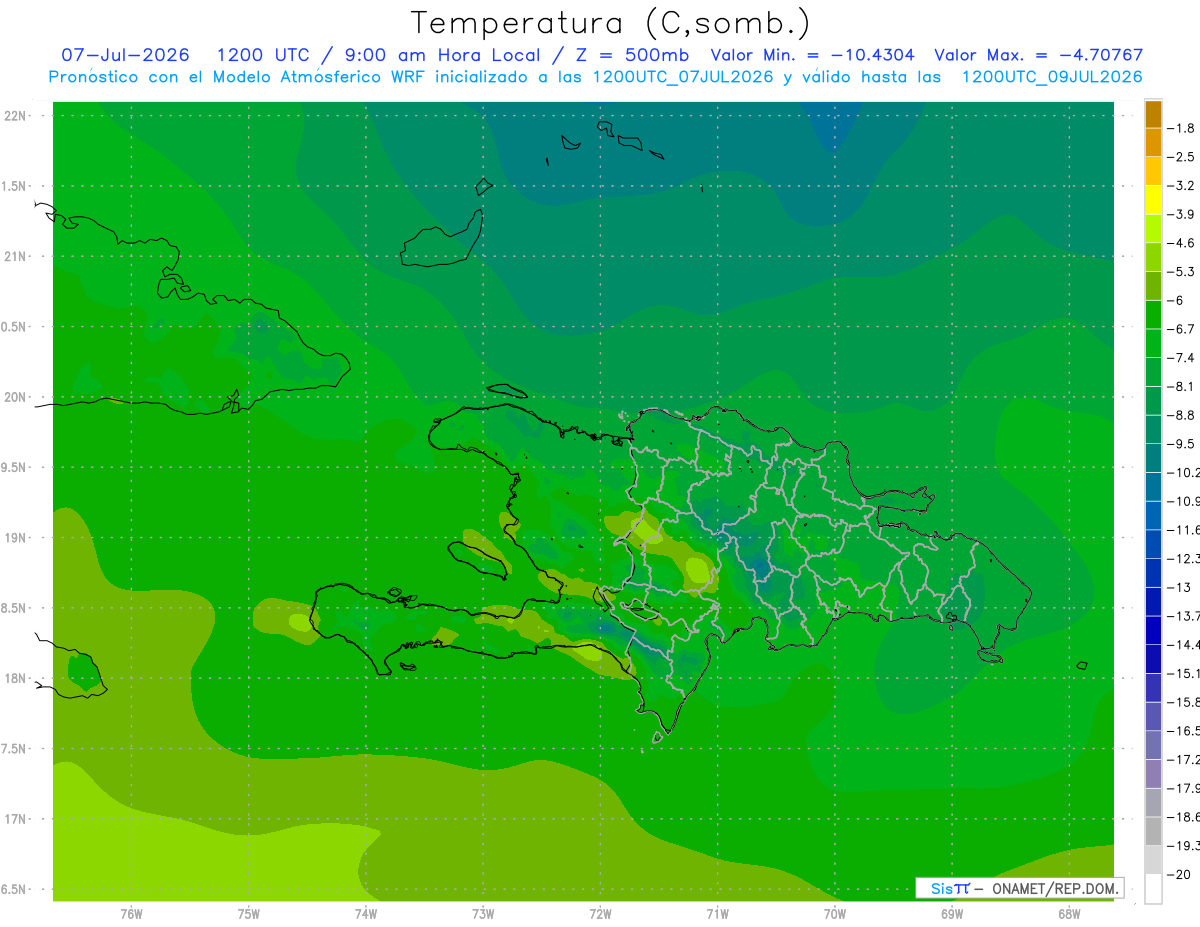Click the "73W" longitude axis label
The width and height of the screenshot is (1200, 927).
(x=483, y=914)
